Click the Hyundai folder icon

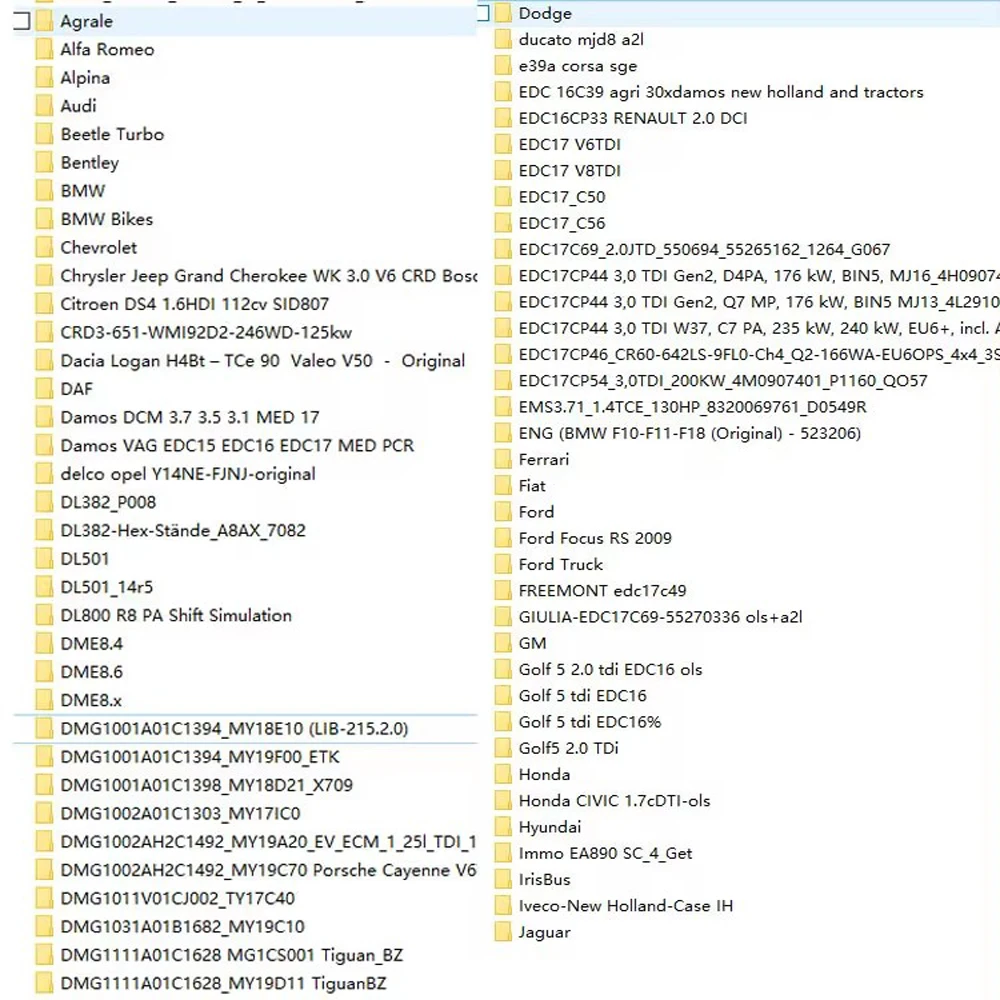(x=503, y=827)
